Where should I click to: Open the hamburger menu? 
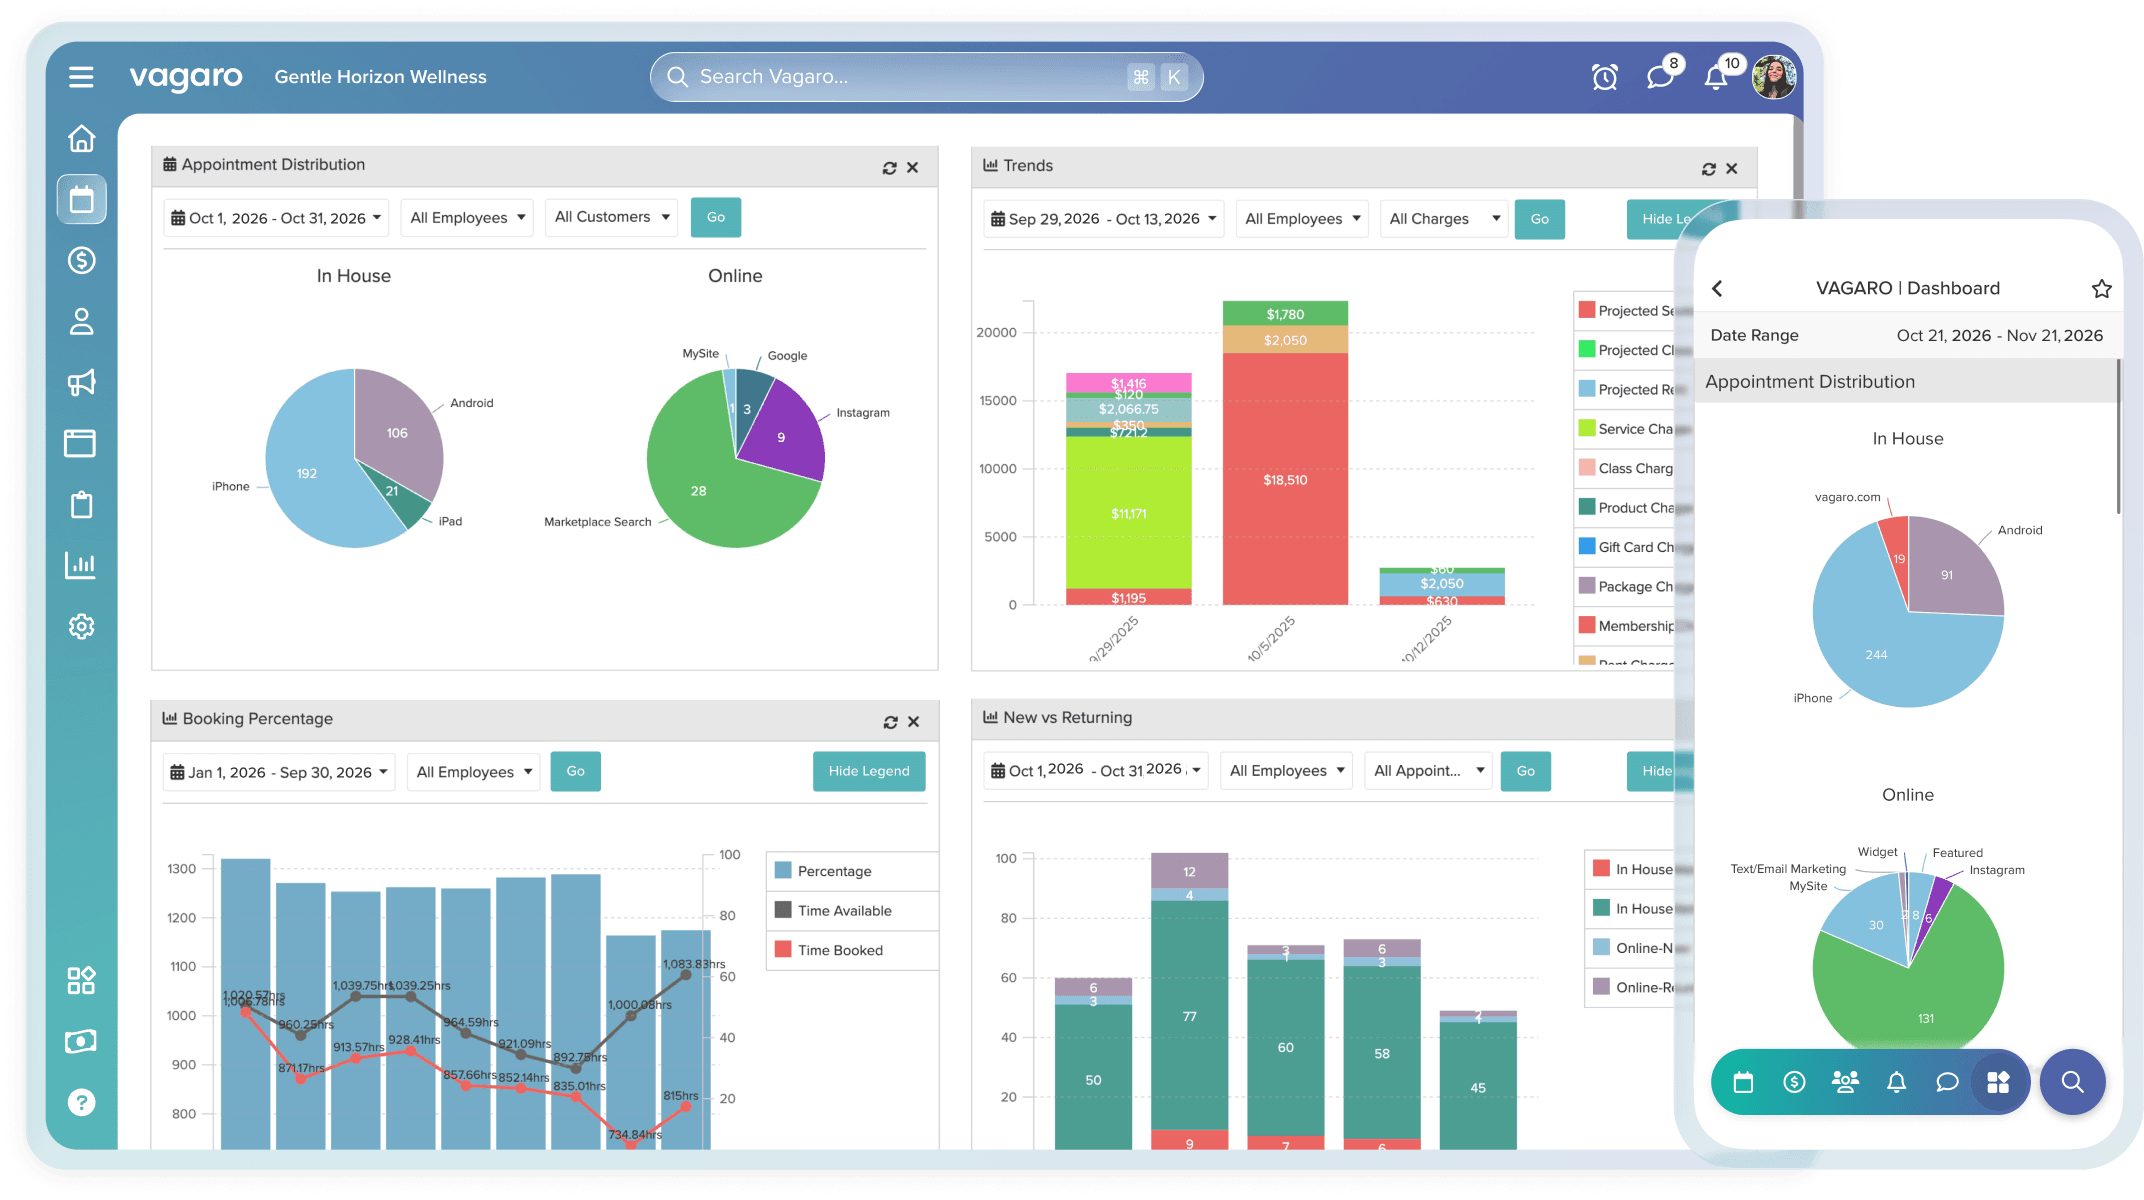coord(81,77)
